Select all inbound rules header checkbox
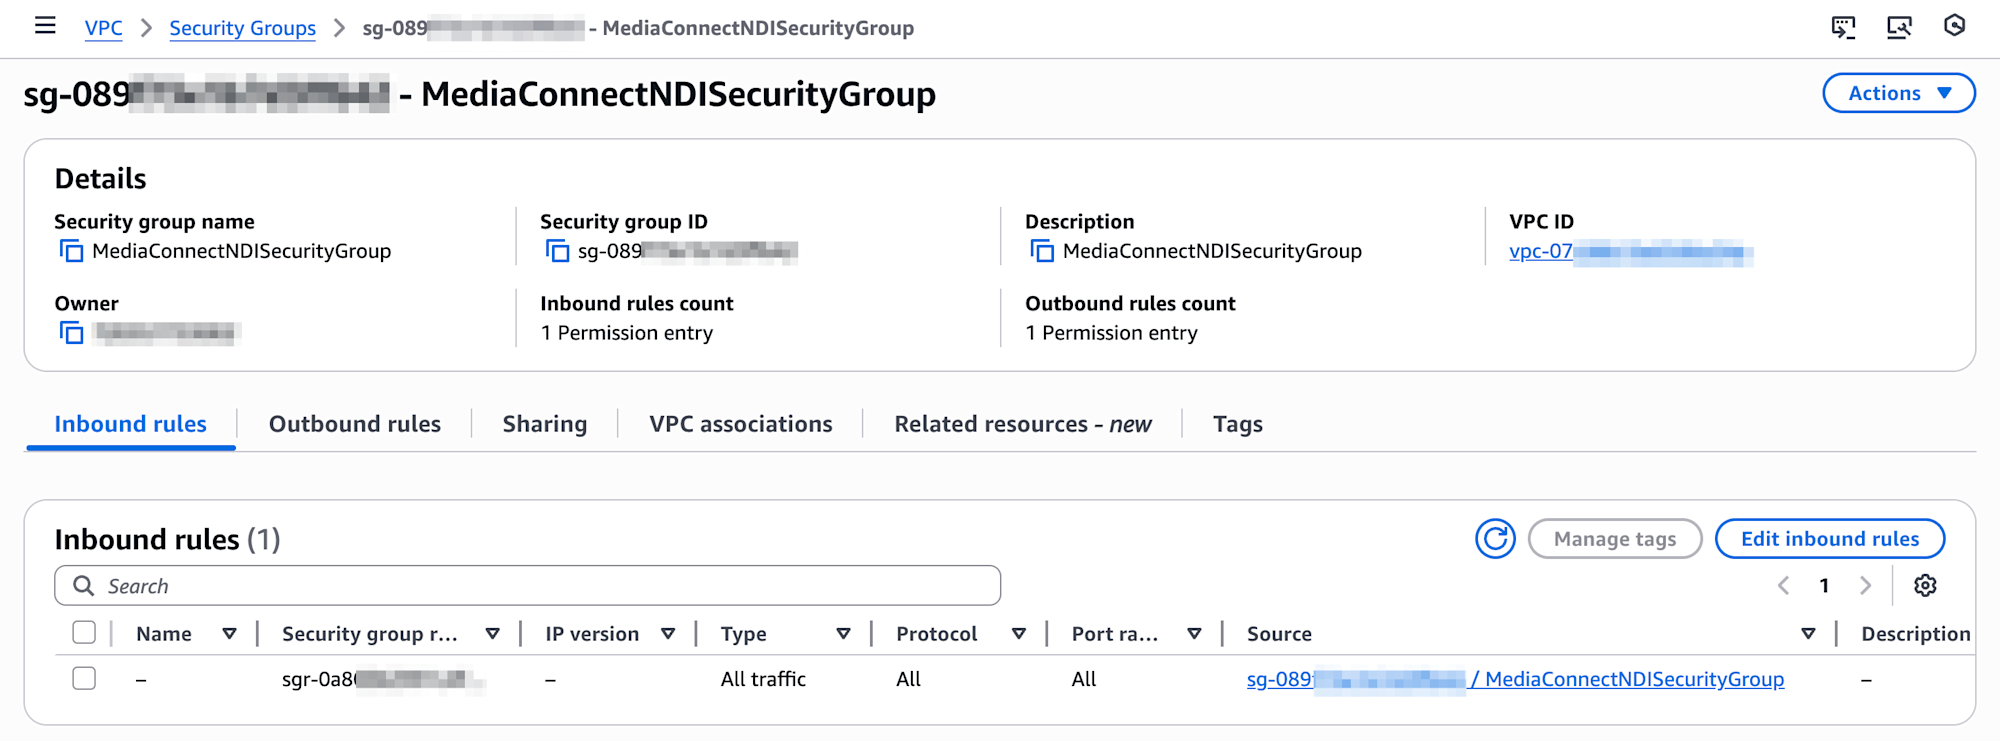 point(84,633)
